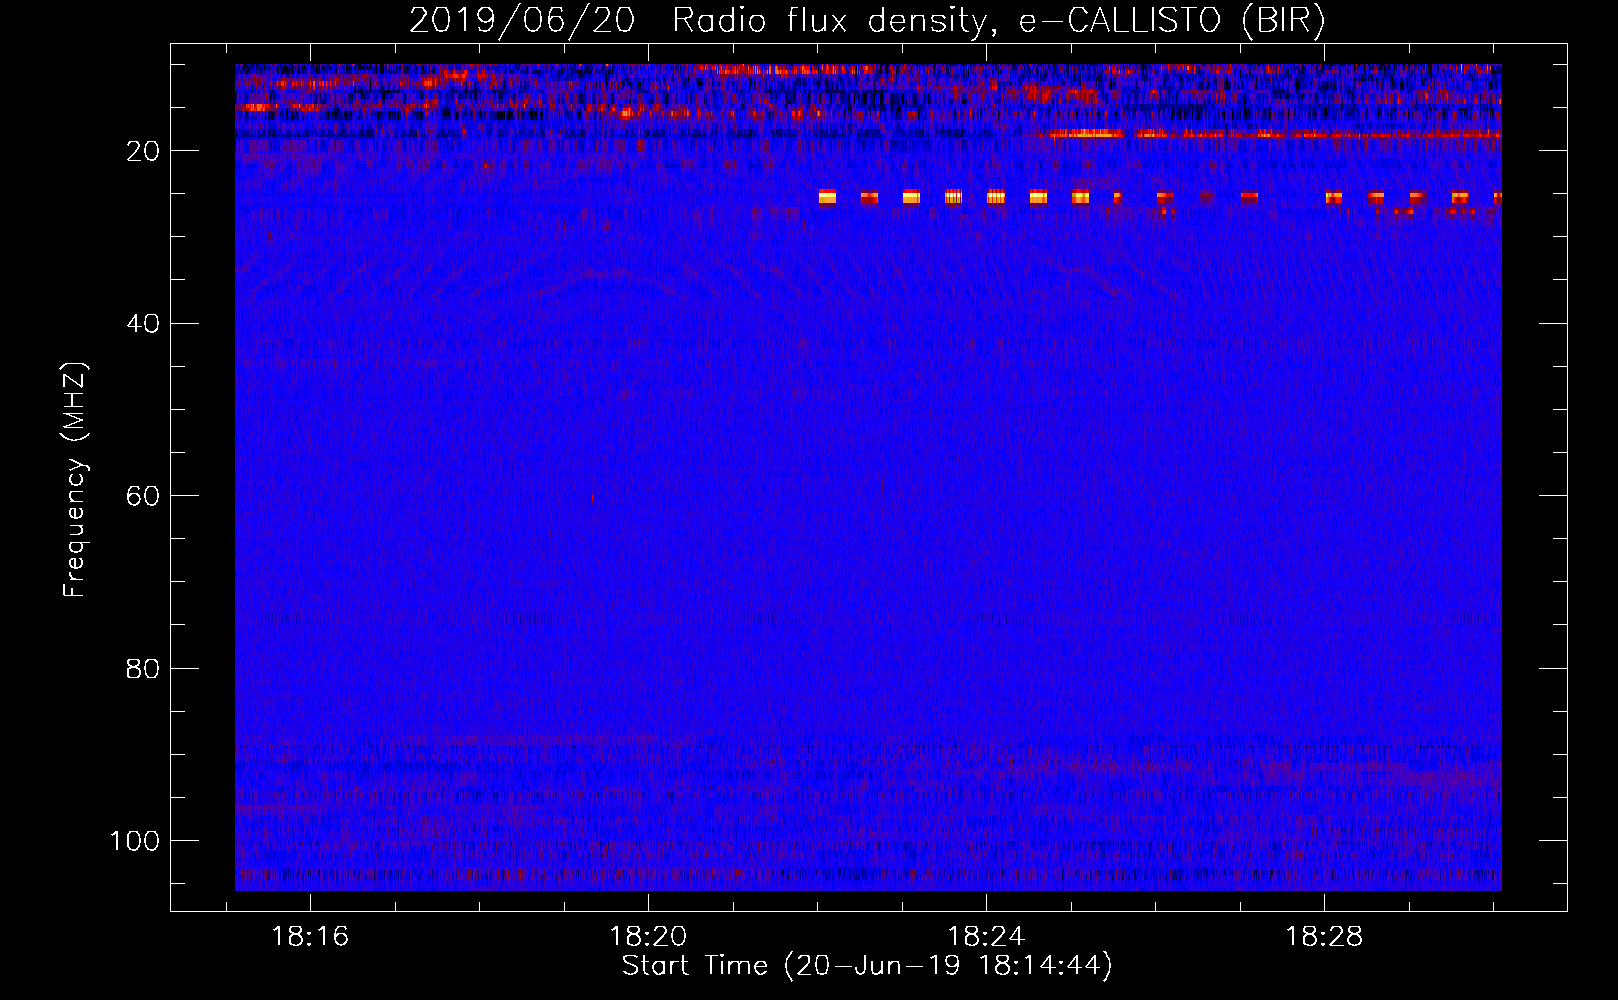
Task: Click the x-axis time label '18:16'
Action: pos(310,937)
